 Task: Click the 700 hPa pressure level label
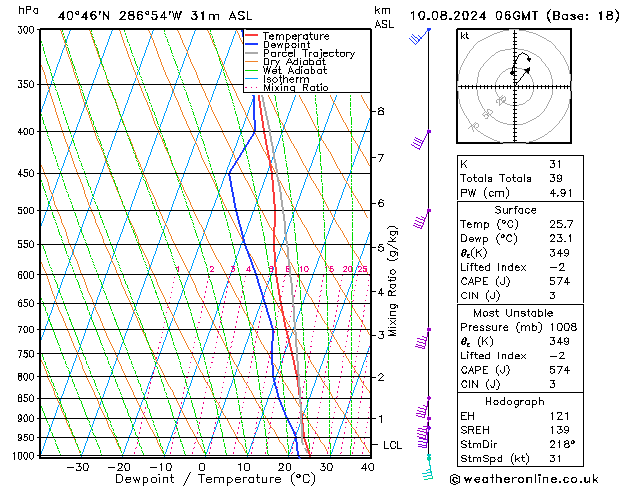pyautogui.click(x=26, y=330)
